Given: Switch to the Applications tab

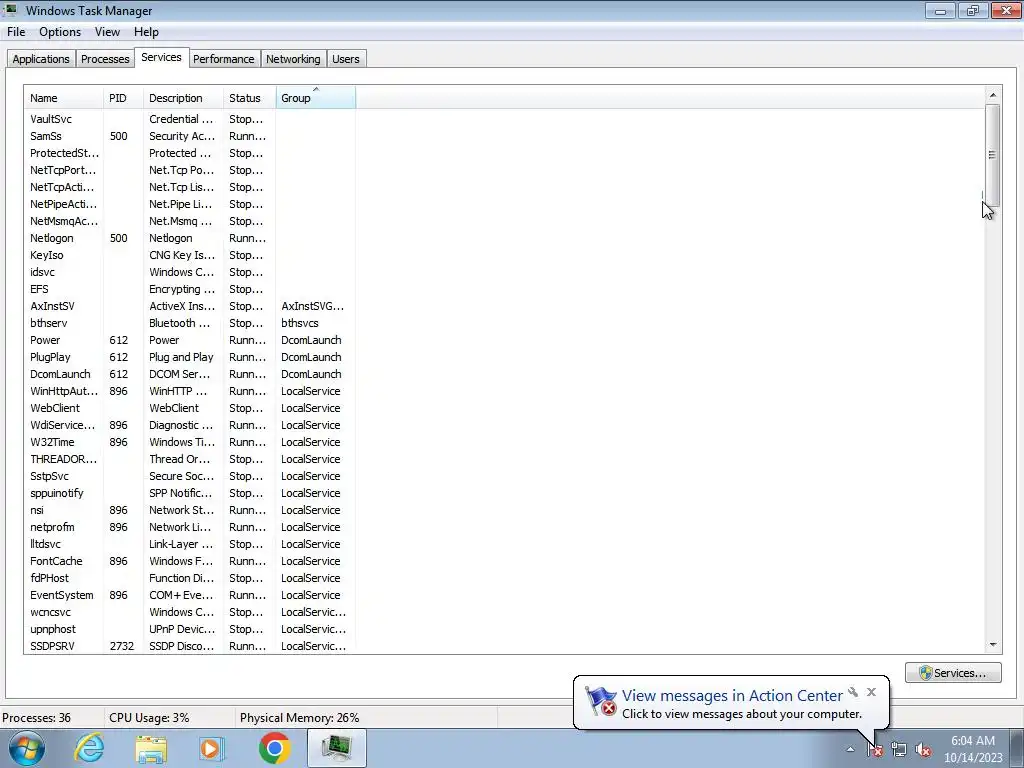Looking at the screenshot, I should [41, 59].
